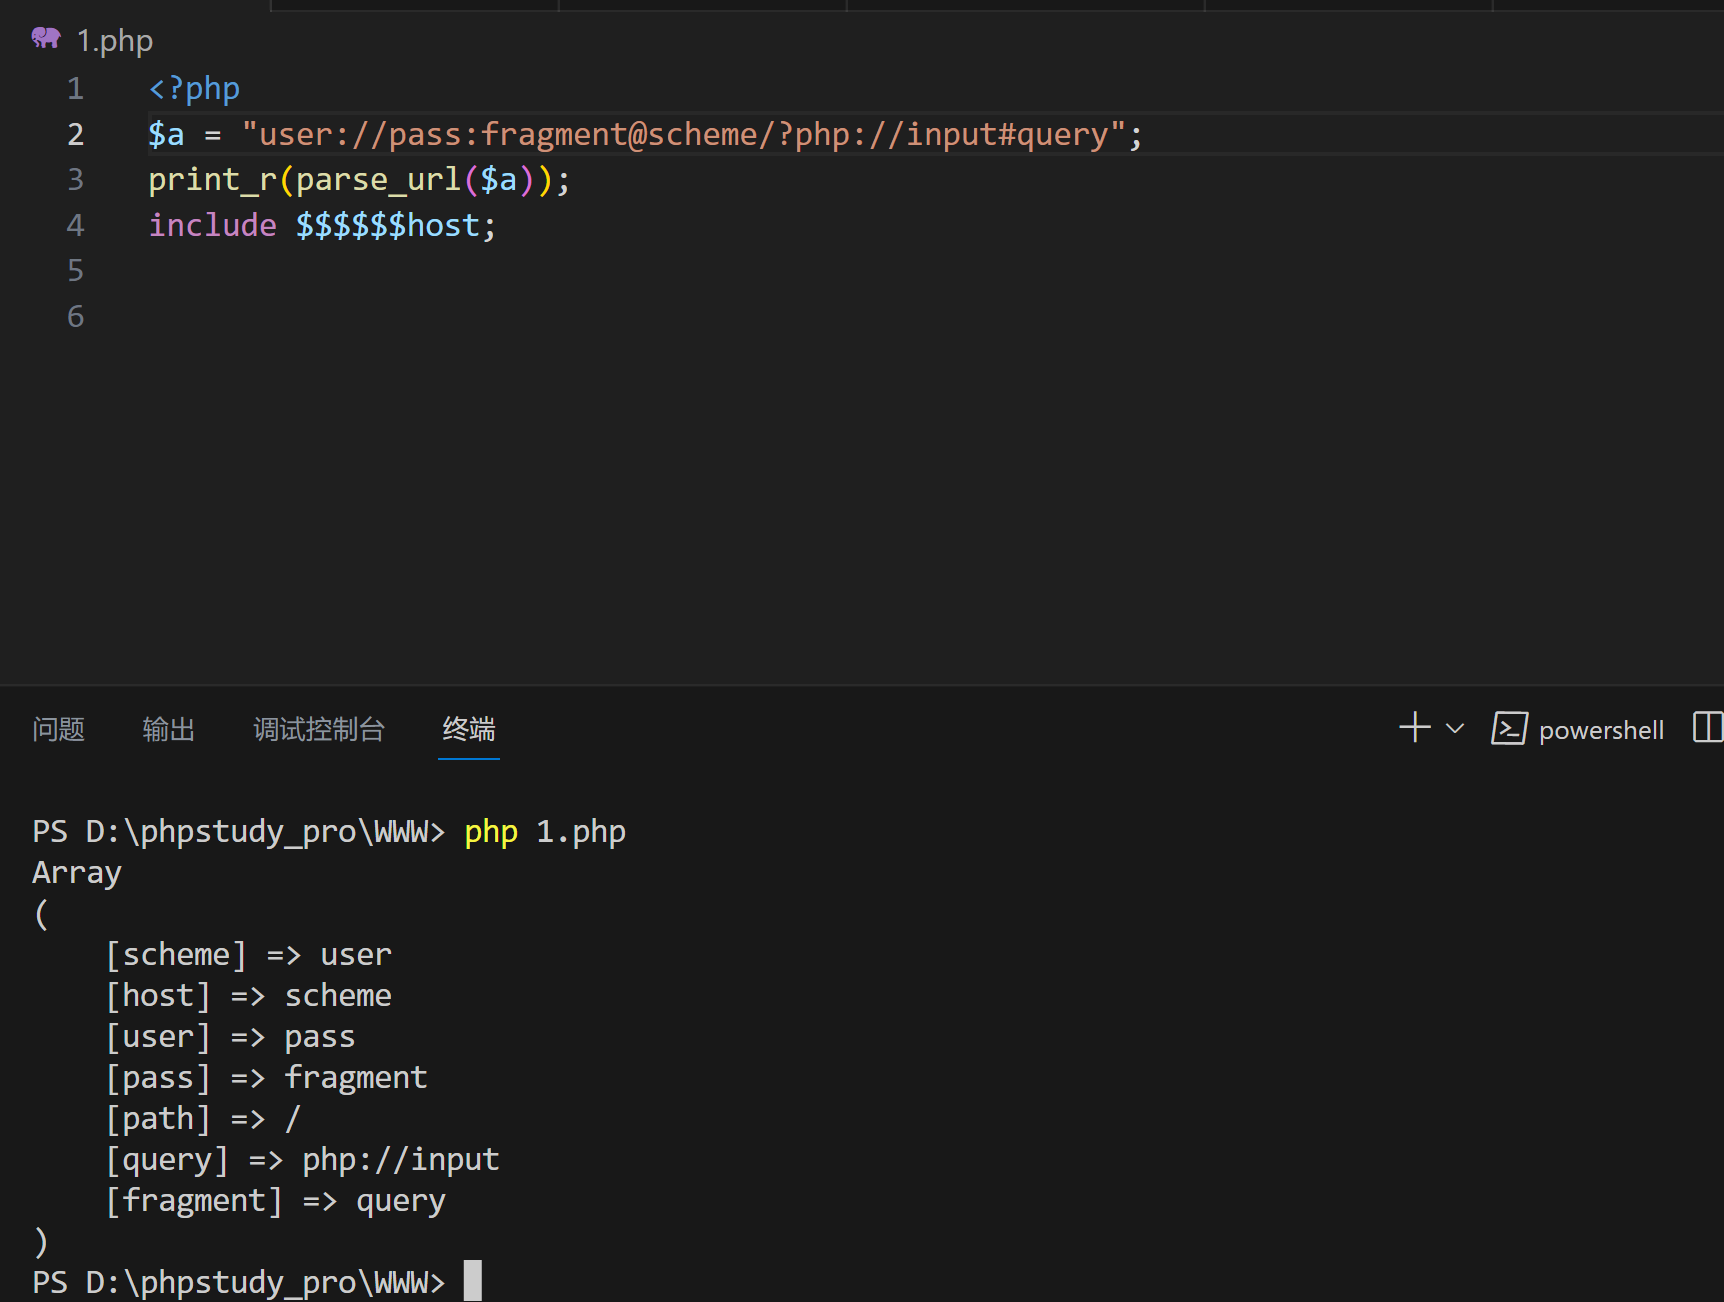
Task: Click line number 5 in gutter
Action: pyautogui.click(x=75, y=271)
